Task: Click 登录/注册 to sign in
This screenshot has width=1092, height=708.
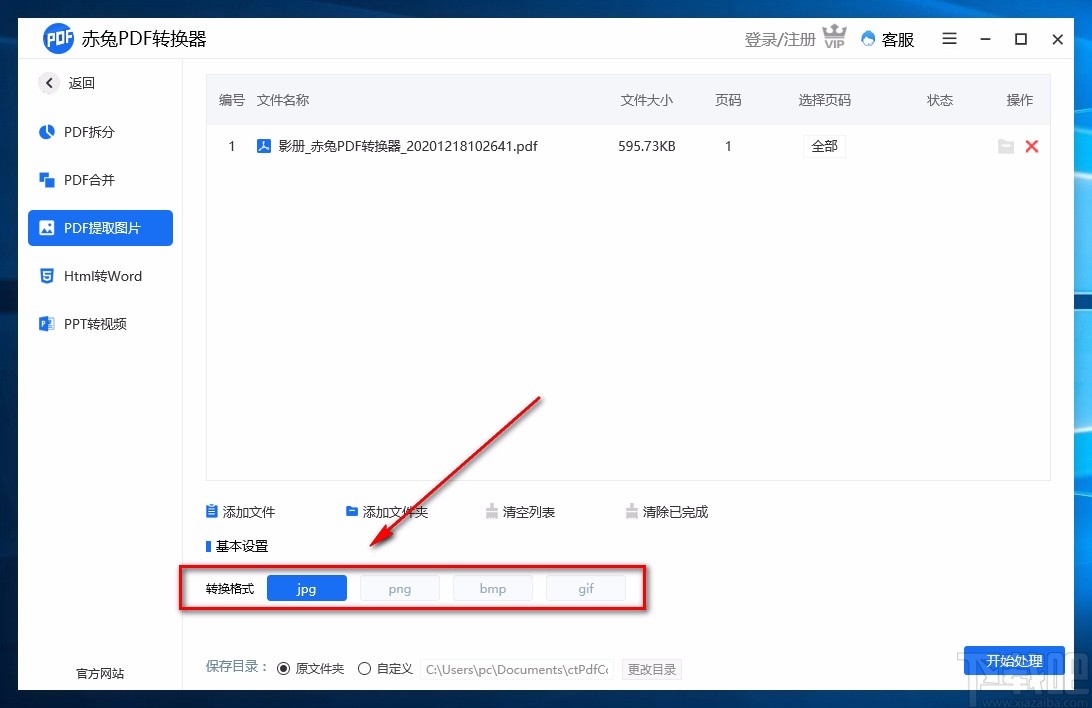Action: (x=779, y=36)
